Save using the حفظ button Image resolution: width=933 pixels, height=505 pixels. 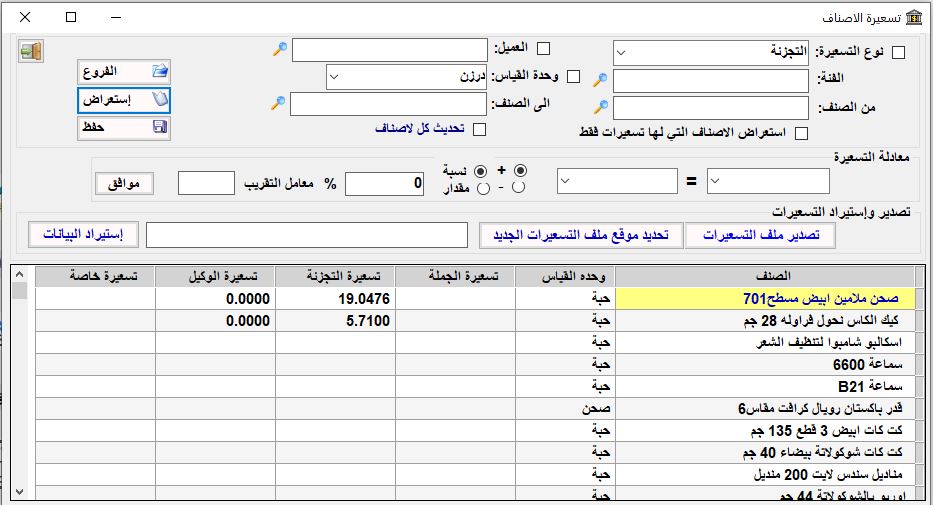[124, 127]
